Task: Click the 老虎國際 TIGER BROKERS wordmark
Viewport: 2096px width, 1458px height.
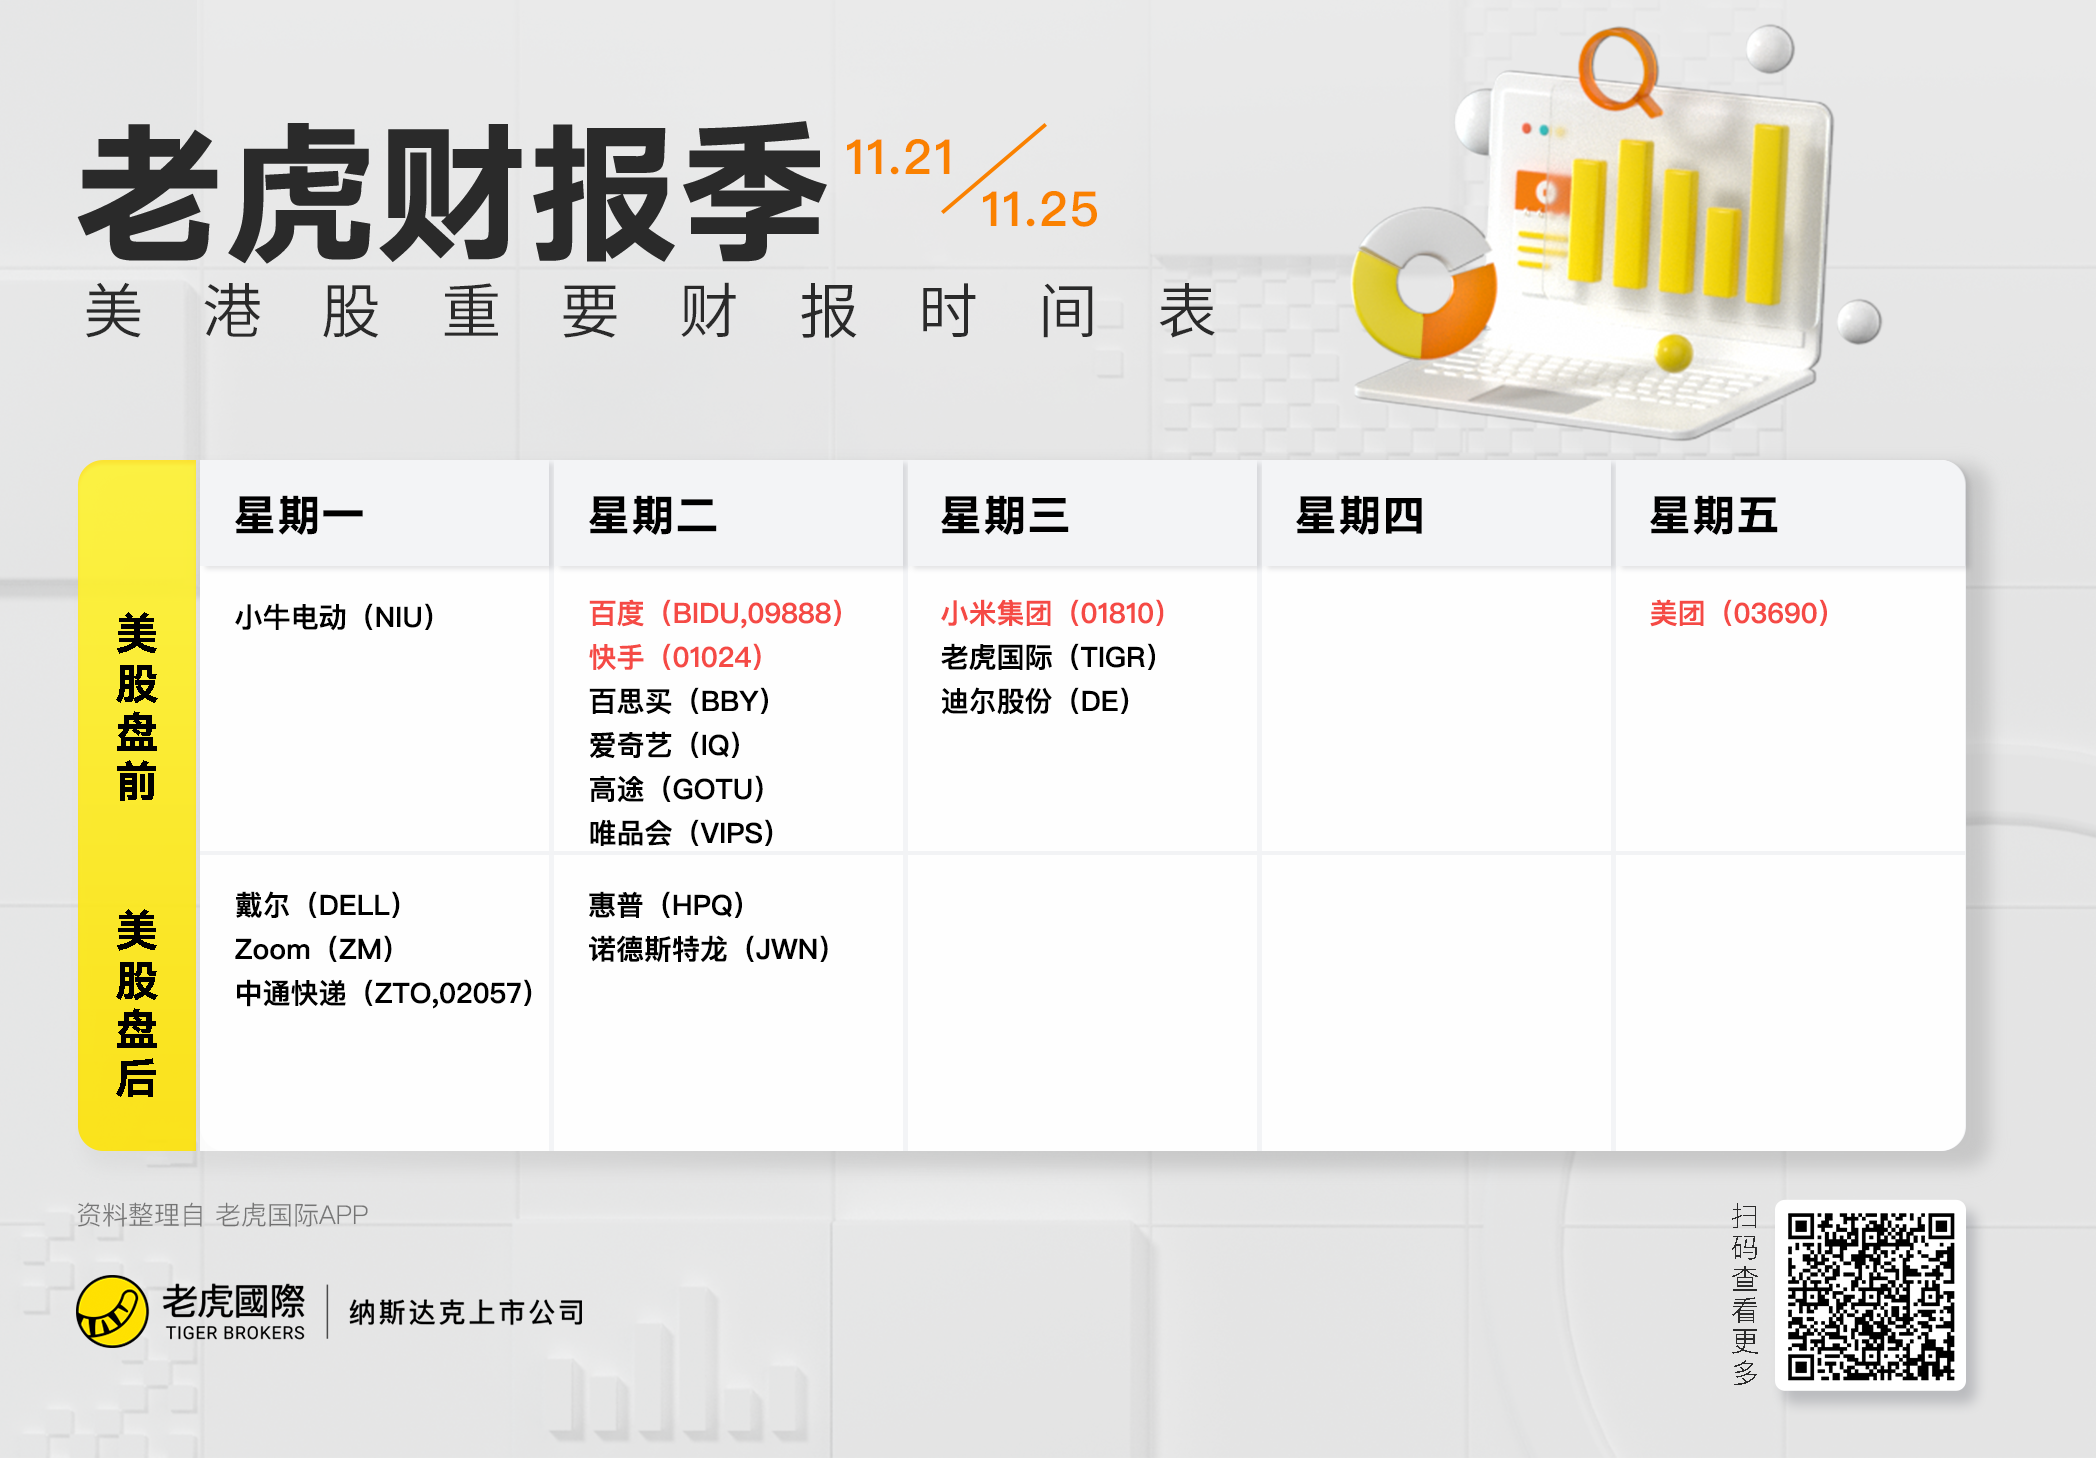Action: (235, 1311)
